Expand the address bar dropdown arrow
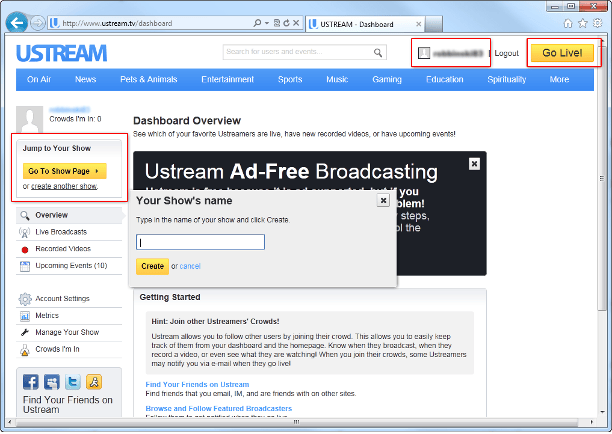The width and height of the screenshot is (612, 434). coord(267,23)
